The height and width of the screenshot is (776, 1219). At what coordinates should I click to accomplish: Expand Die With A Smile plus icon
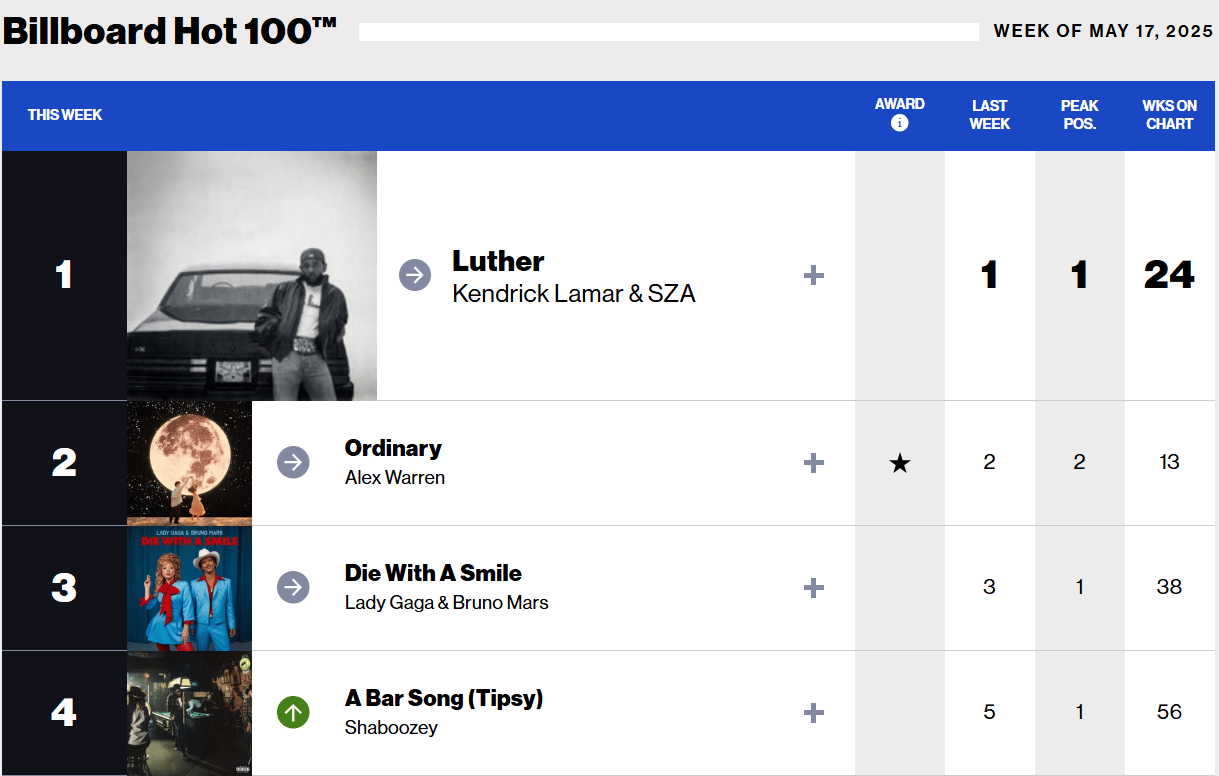814,588
